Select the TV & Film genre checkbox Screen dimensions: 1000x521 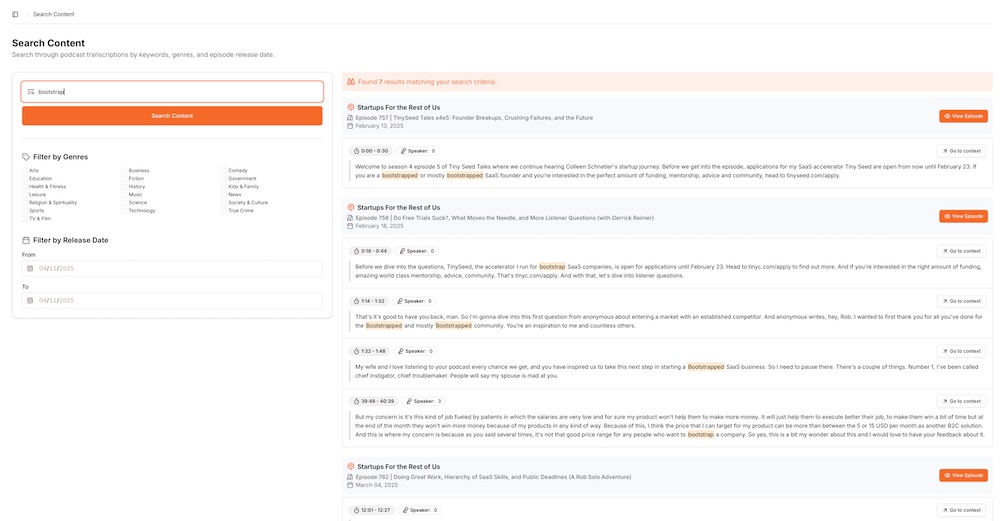pyautogui.click(x=25, y=219)
